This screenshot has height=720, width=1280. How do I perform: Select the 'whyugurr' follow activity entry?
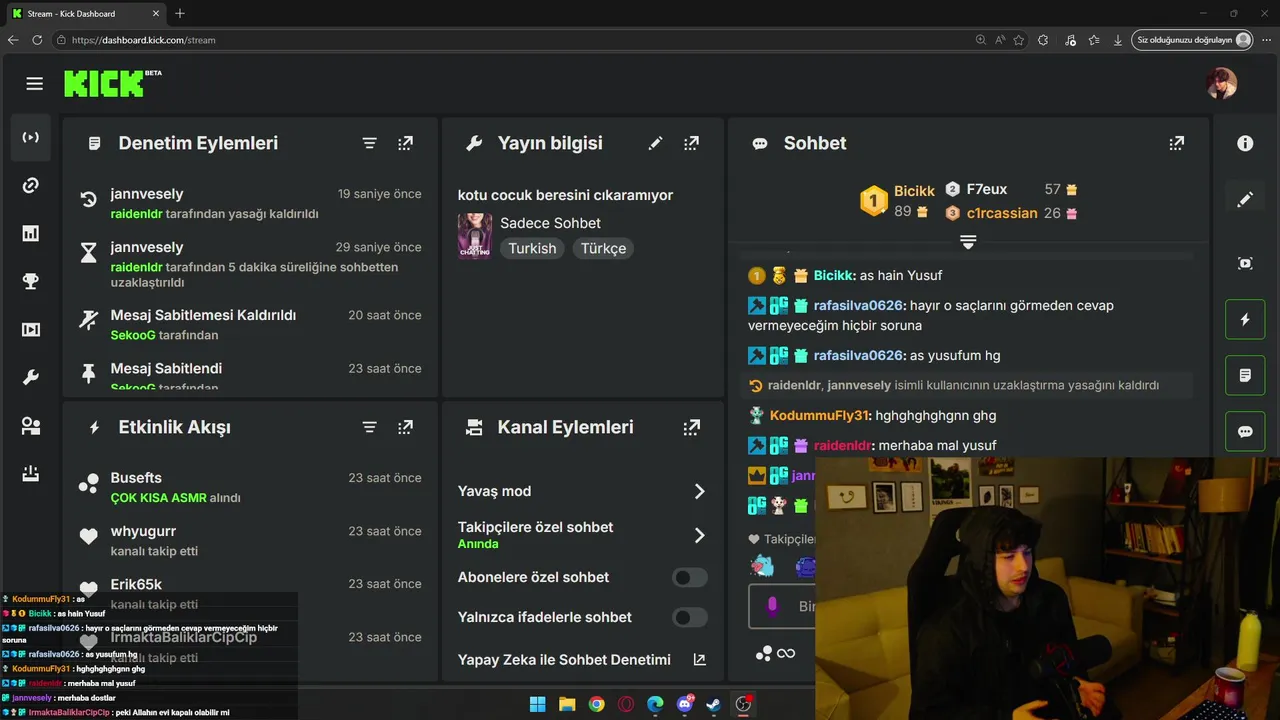click(250, 540)
